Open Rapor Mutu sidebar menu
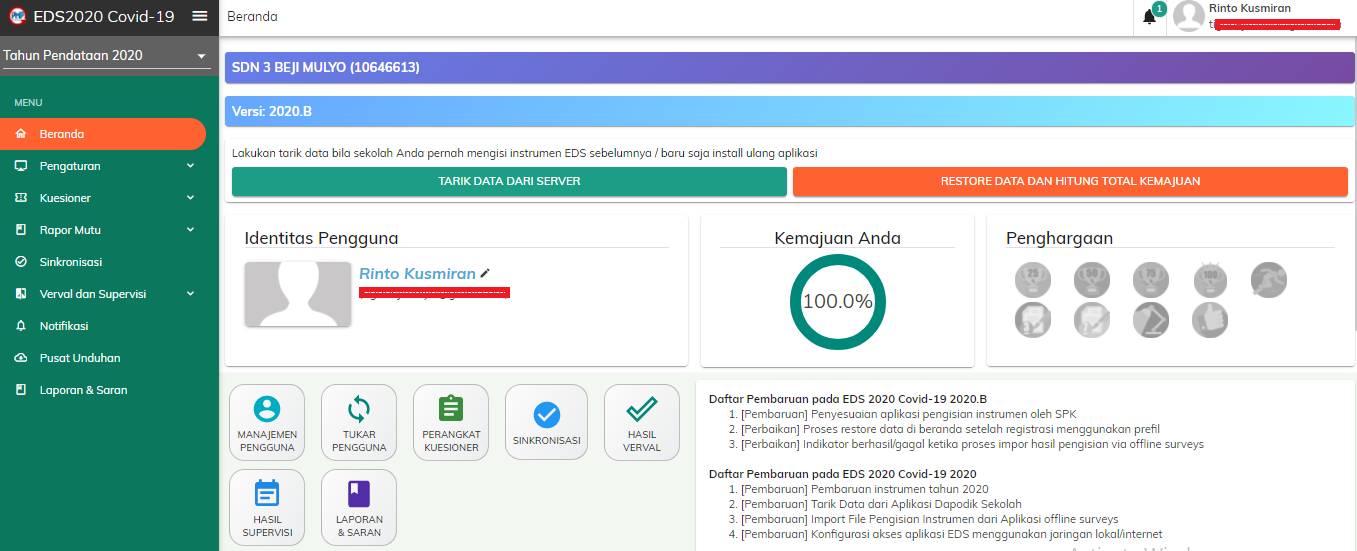 pos(103,230)
